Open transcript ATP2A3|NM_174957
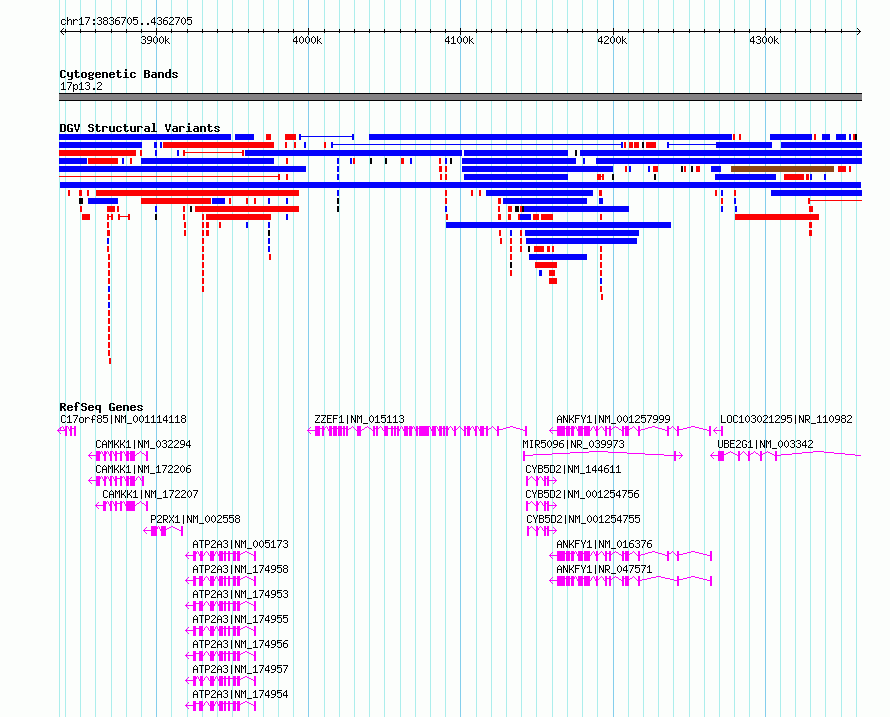Screen dimensions: 890x717 point(240,669)
